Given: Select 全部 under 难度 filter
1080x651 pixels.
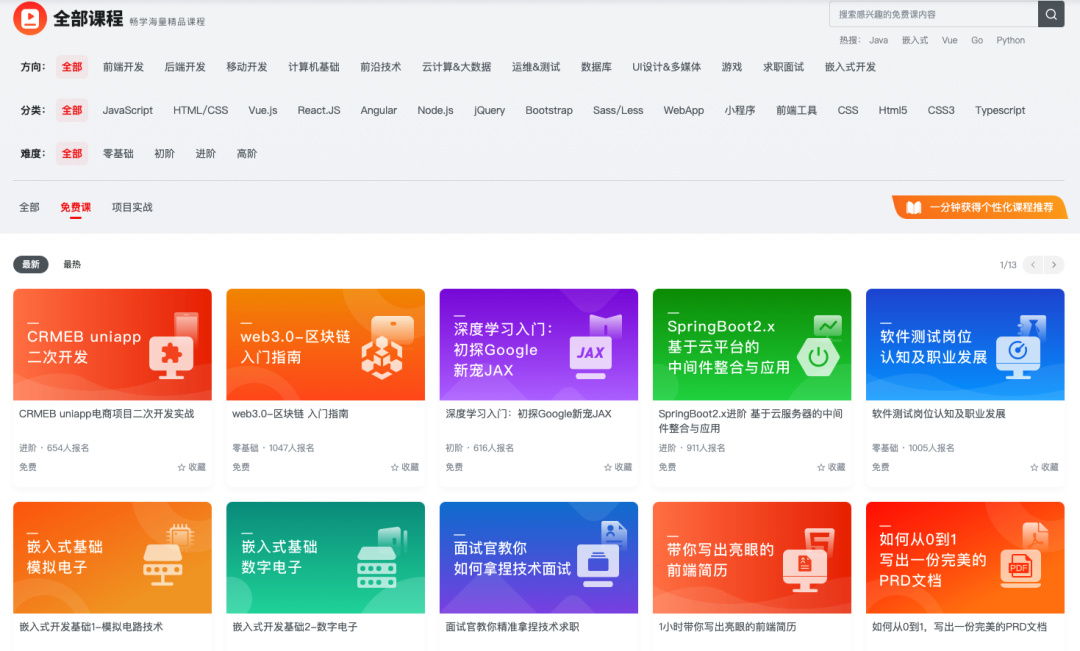Looking at the screenshot, I should [x=72, y=154].
